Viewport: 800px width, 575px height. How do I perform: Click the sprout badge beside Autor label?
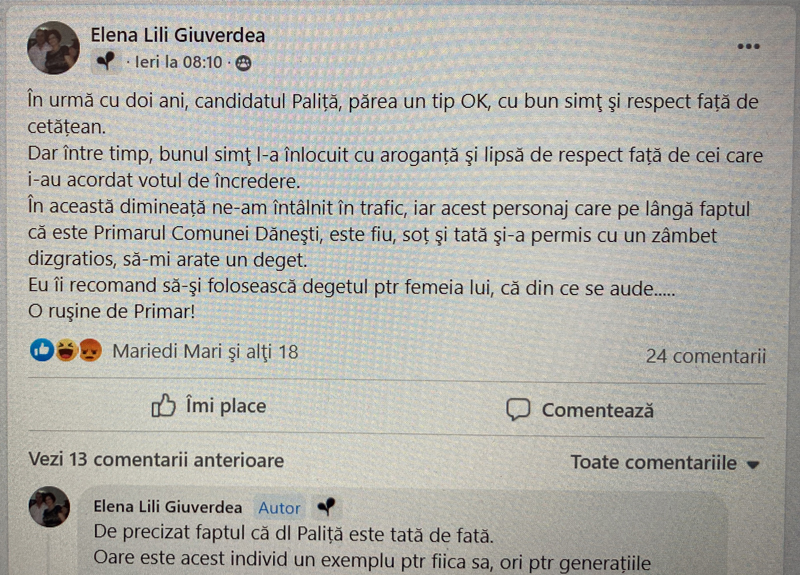[x=327, y=506]
